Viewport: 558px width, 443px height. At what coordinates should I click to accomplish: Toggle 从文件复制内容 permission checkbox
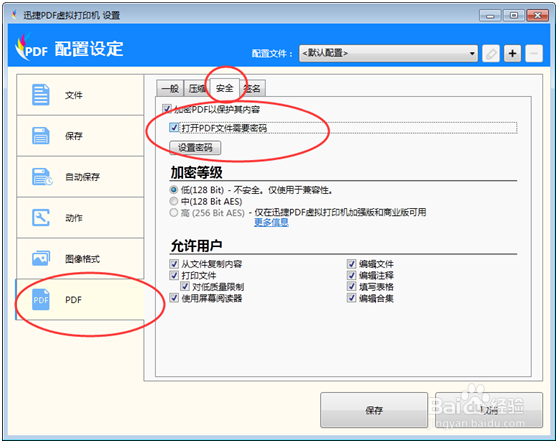pos(174,264)
